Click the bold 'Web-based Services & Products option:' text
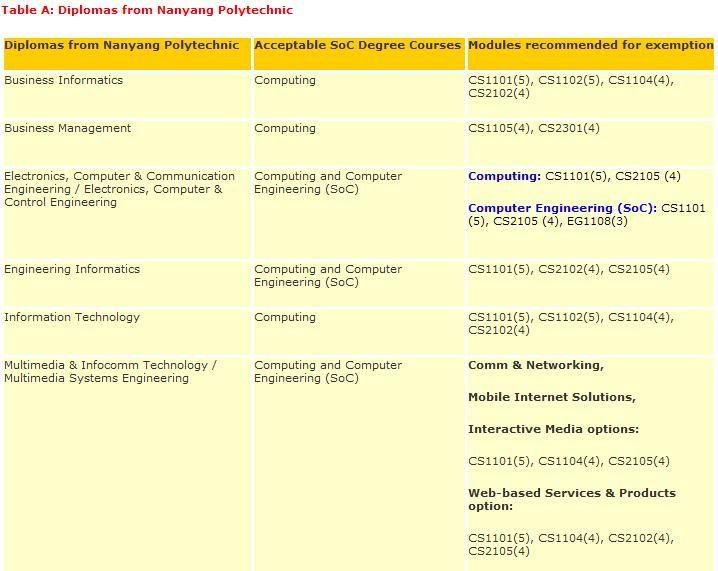 [572, 500]
